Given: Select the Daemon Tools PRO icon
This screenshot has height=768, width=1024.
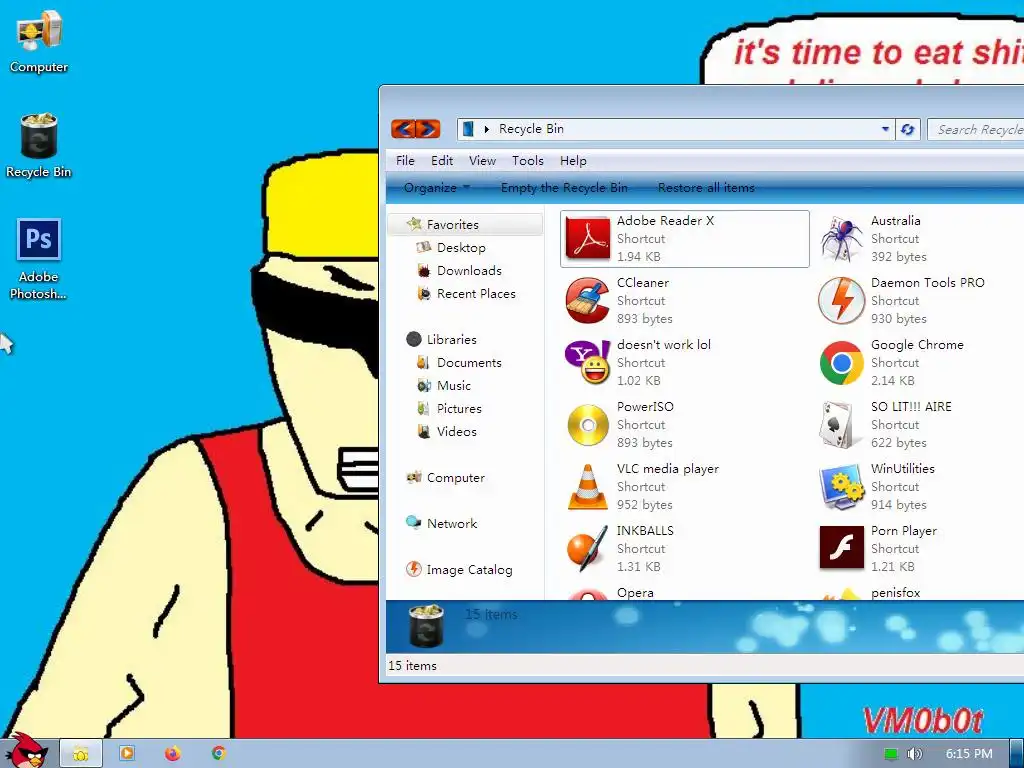Looking at the screenshot, I should pyautogui.click(x=841, y=300).
